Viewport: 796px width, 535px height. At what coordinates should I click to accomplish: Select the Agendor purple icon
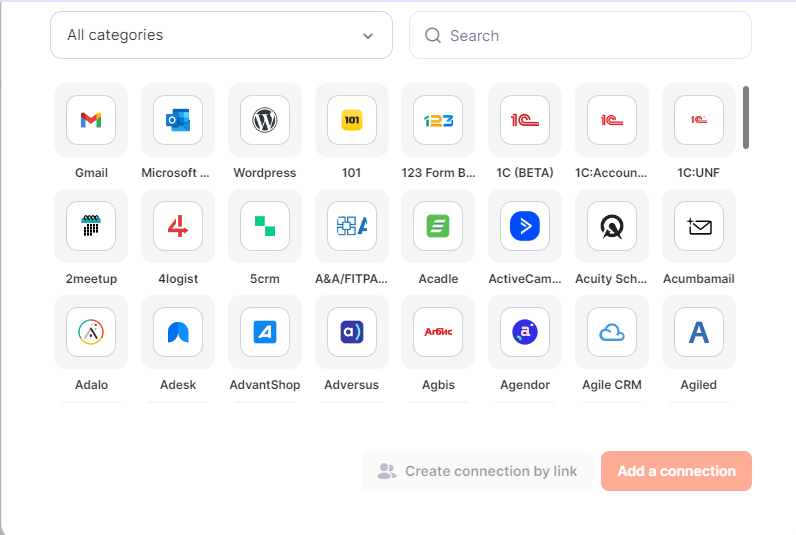(525, 332)
